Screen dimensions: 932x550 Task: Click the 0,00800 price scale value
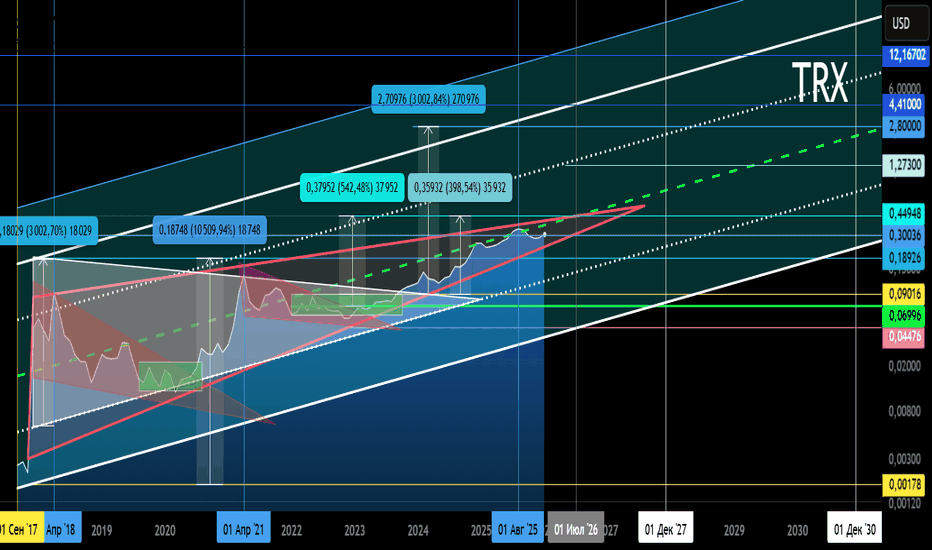905,411
